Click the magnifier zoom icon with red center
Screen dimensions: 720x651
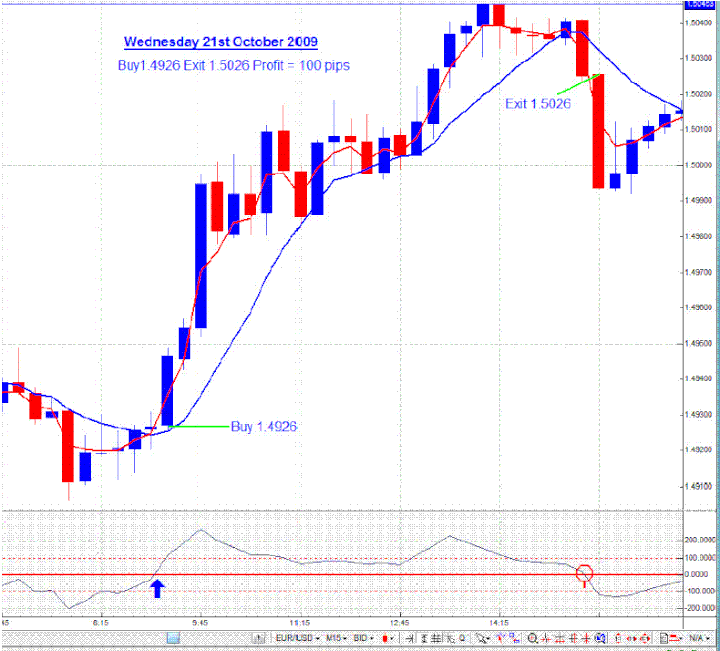coord(532,638)
